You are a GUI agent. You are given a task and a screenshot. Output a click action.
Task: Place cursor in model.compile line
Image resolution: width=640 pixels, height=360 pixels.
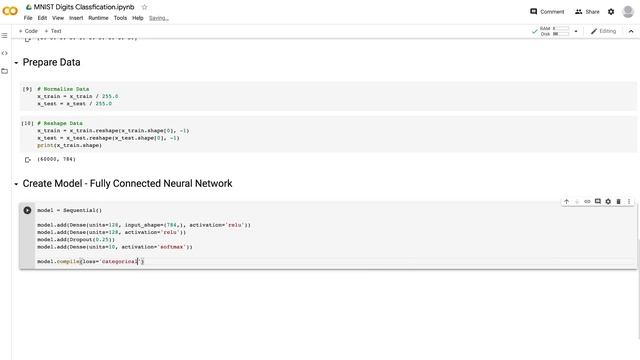91,261
